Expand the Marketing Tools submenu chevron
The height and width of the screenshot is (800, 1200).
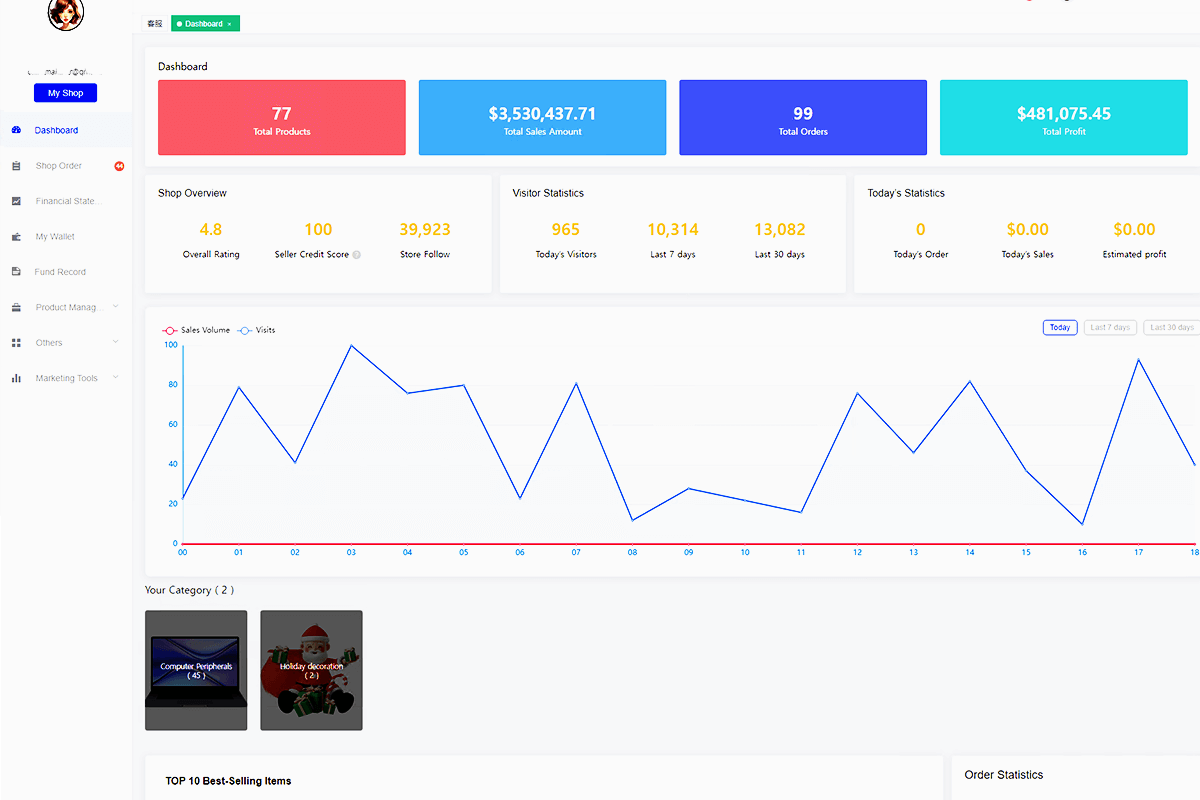point(116,378)
